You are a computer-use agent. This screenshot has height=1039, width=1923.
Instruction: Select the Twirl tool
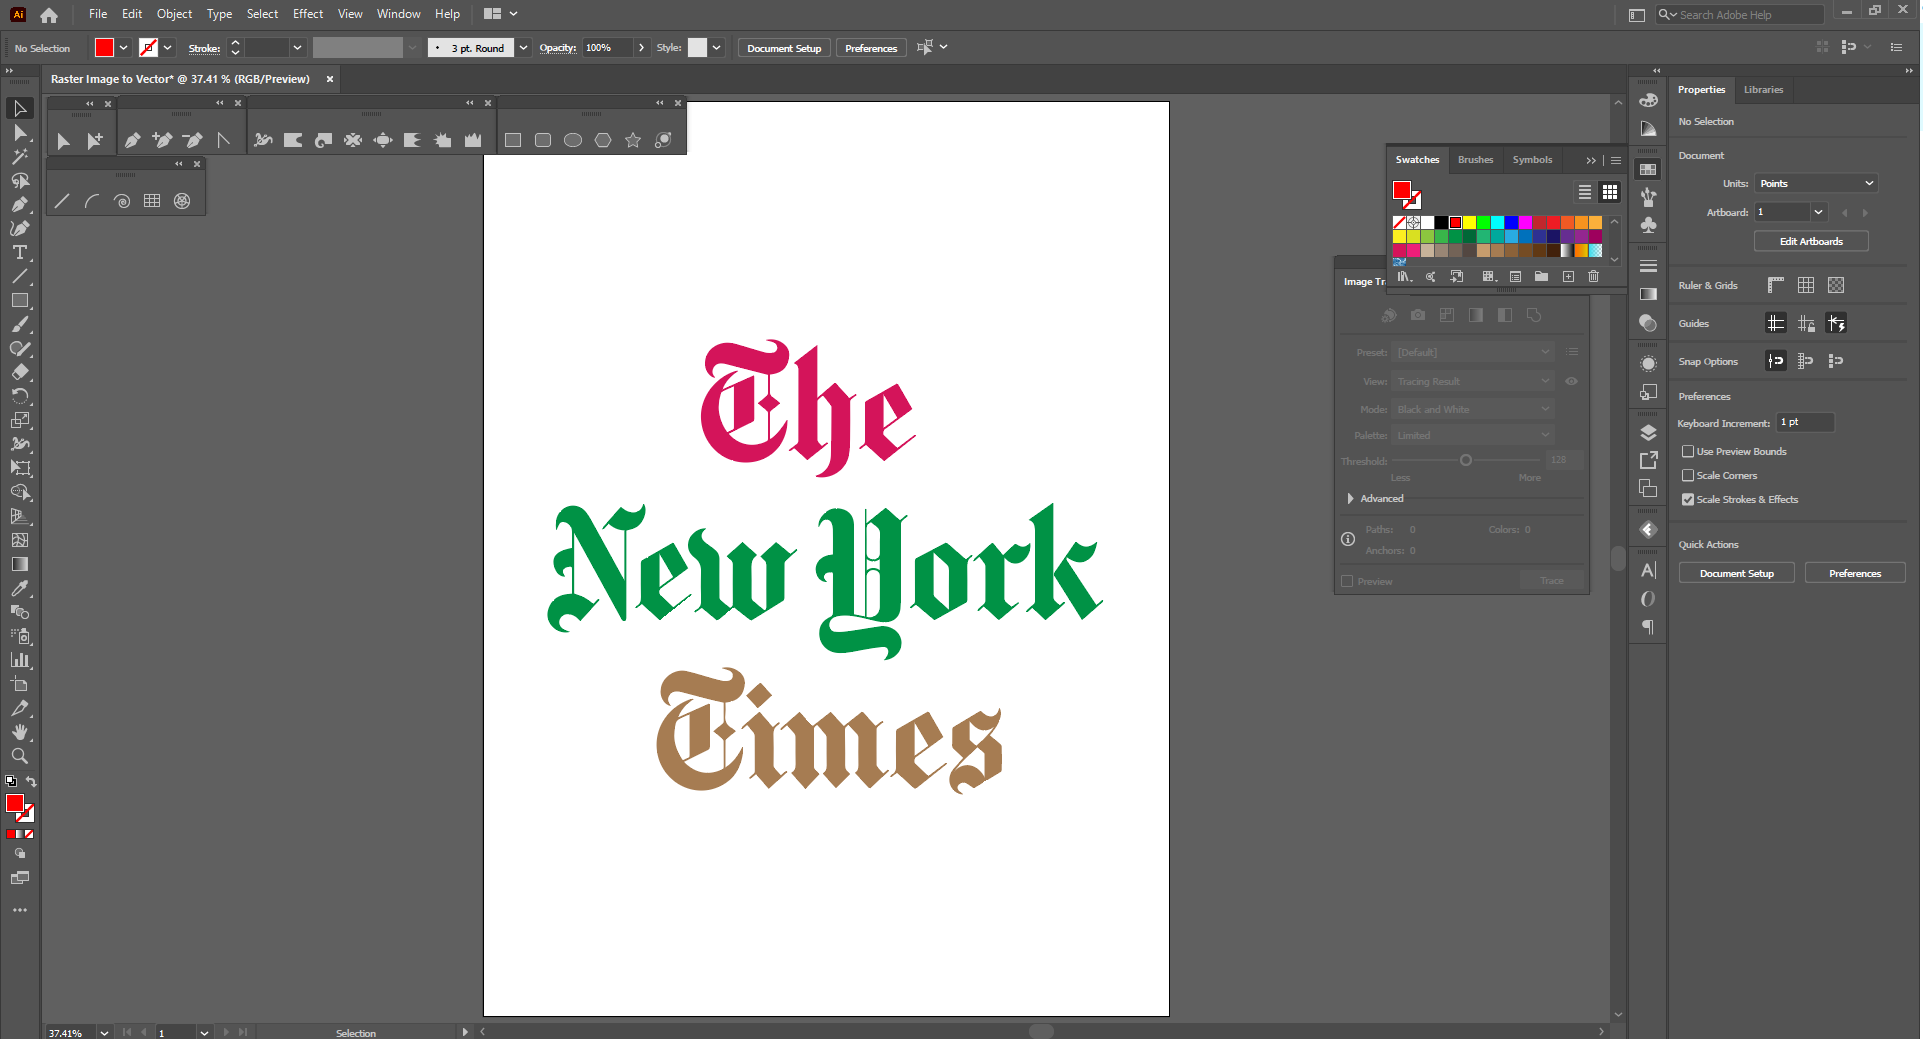coord(323,141)
